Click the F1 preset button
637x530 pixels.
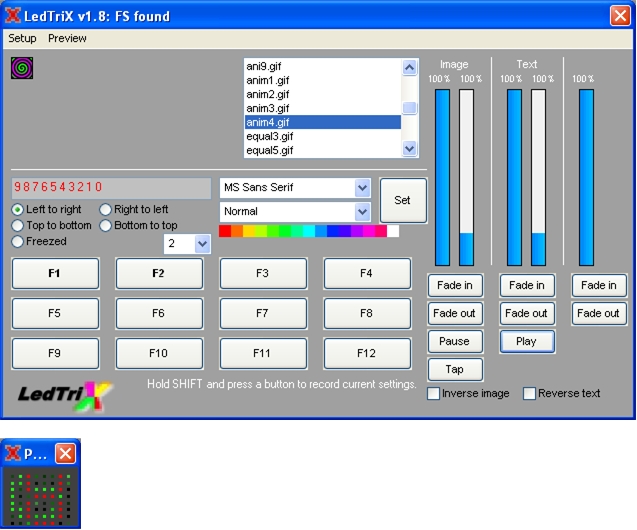55,273
